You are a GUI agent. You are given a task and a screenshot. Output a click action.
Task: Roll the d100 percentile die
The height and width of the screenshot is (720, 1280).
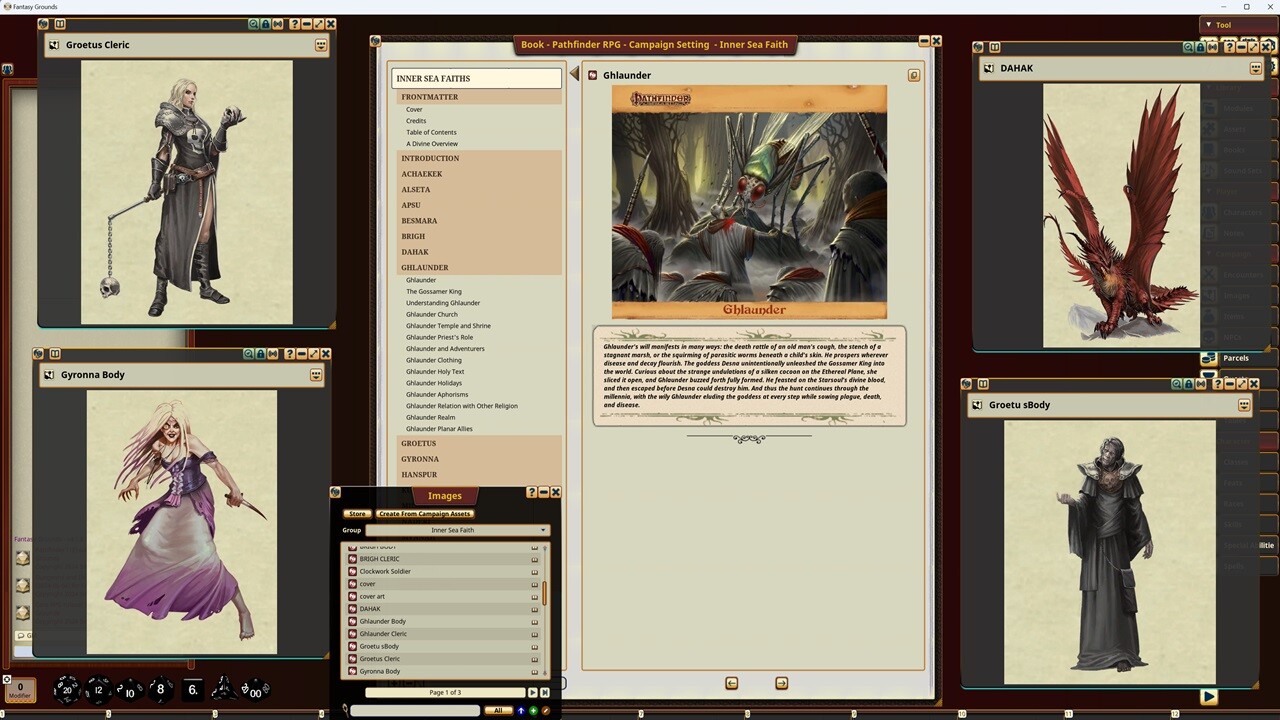point(254,689)
